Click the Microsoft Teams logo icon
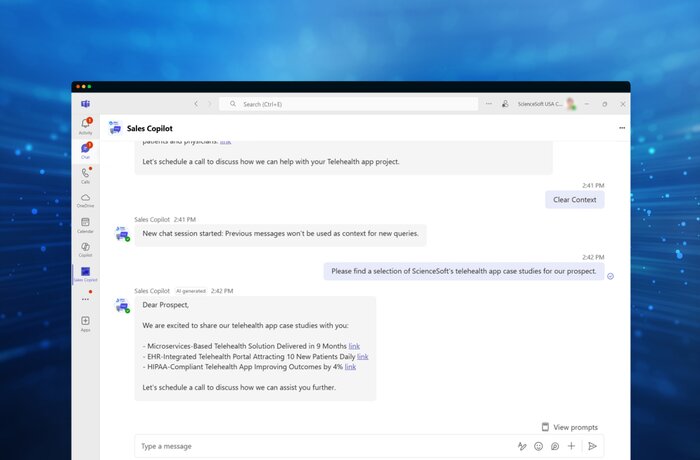This screenshot has width=700, height=460. pos(85,104)
